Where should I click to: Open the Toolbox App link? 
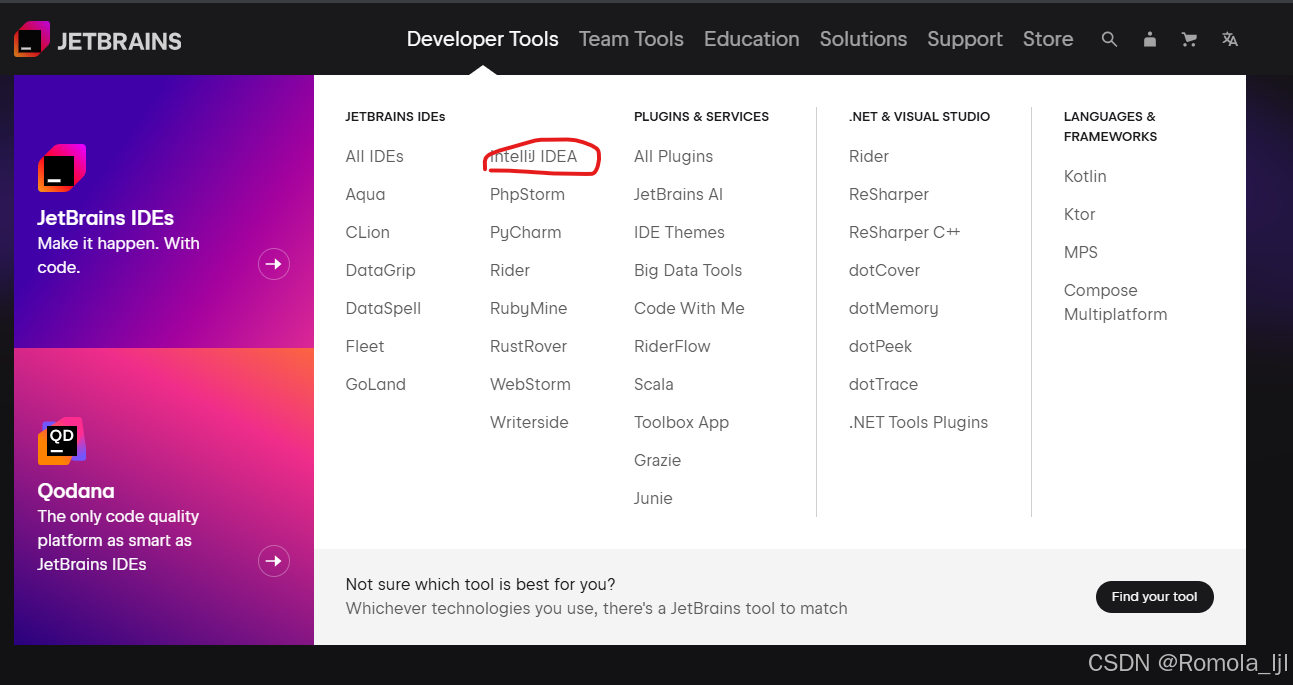click(682, 422)
